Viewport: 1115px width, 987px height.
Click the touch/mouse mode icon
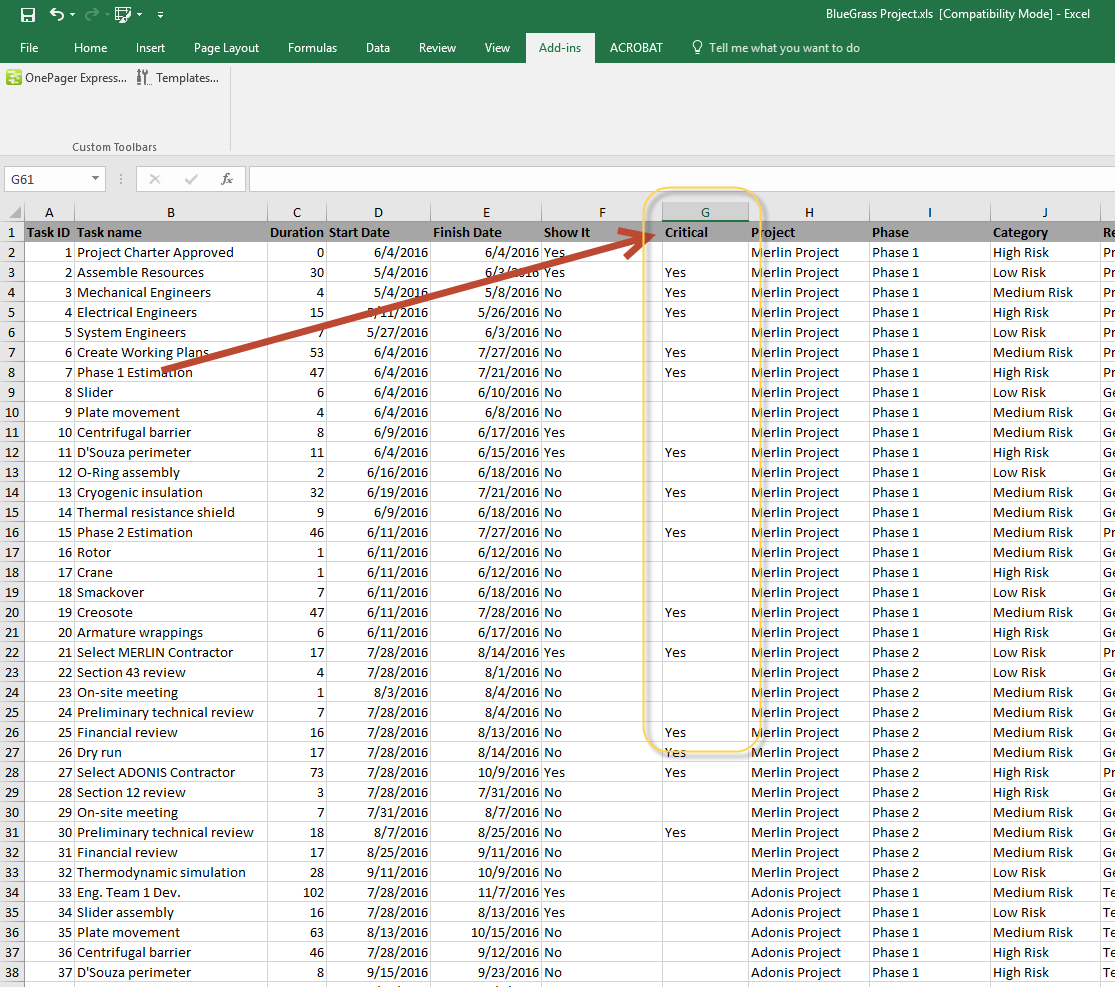point(123,15)
